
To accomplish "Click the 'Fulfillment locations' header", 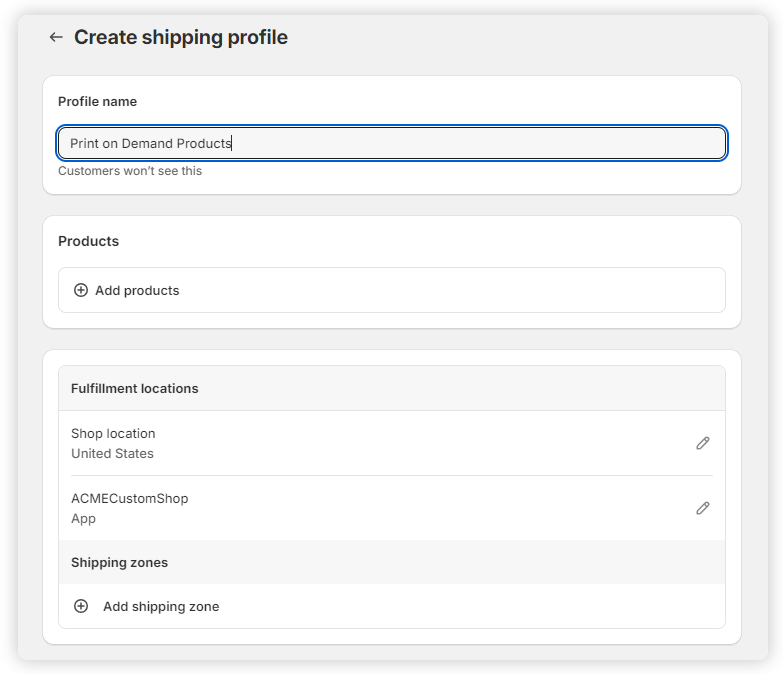I will (x=134, y=388).
